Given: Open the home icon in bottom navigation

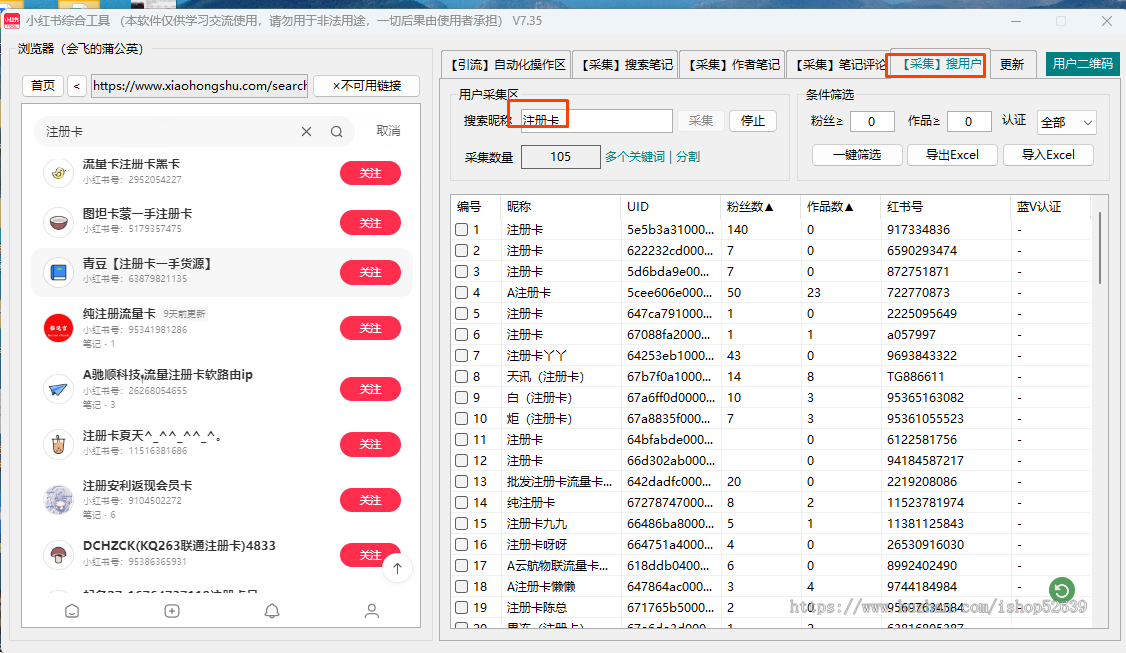Looking at the screenshot, I should 72,611.
